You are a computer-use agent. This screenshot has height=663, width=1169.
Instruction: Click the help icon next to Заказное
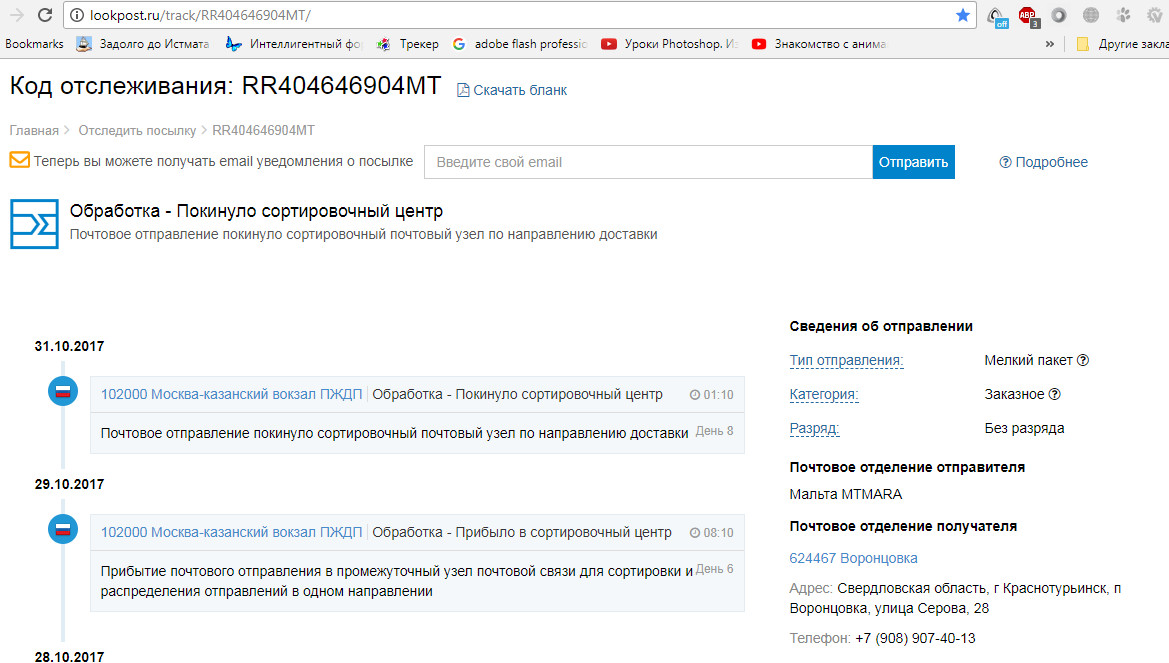click(x=1054, y=394)
